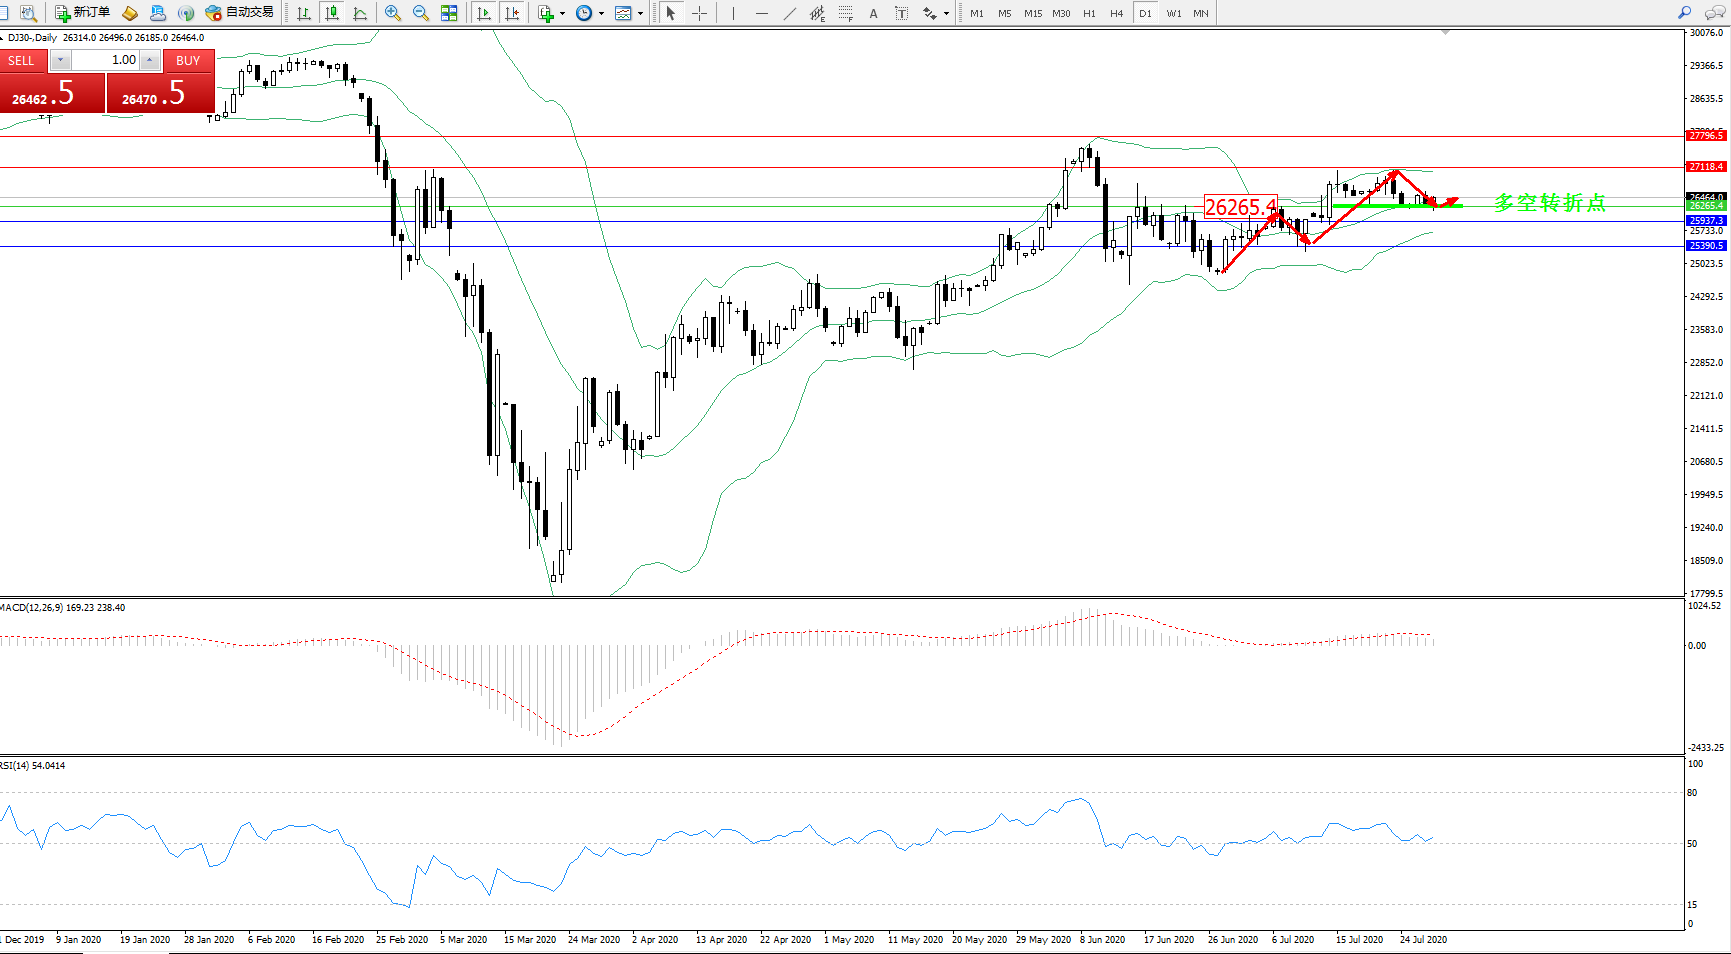Tile chart windows

coord(449,13)
